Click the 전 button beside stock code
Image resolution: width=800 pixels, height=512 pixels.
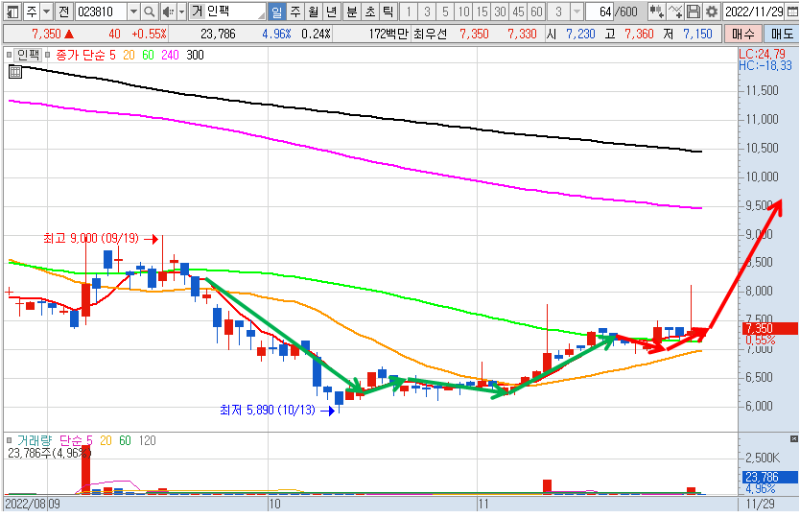tap(64, 11)
